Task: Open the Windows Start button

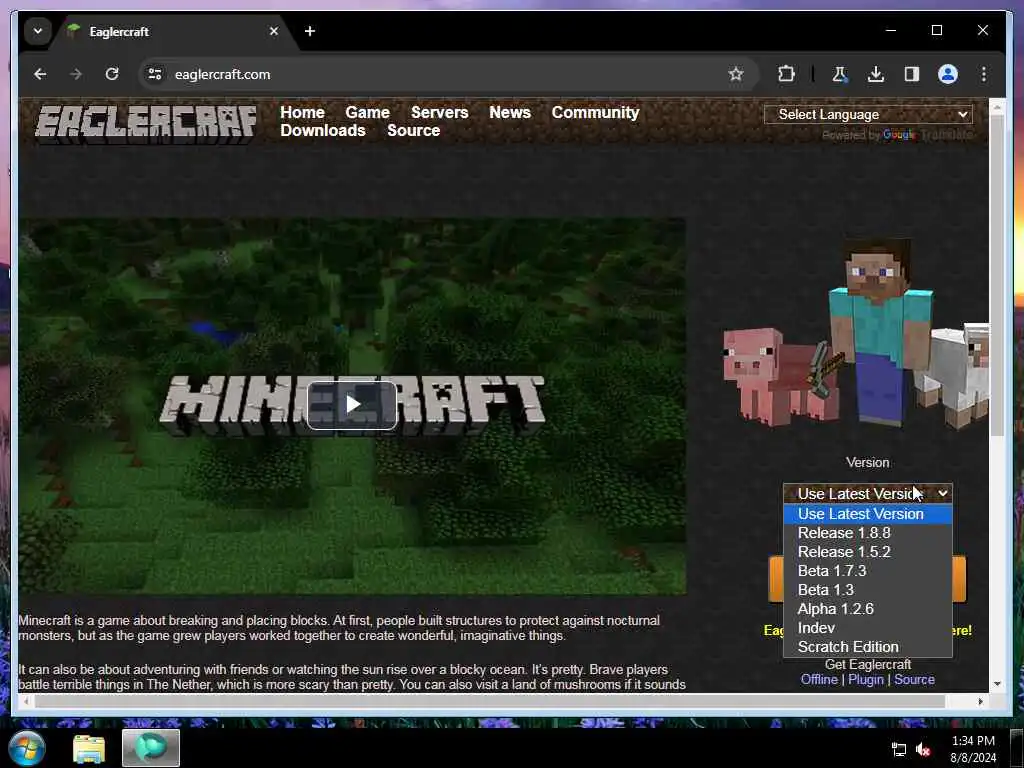Action: coord(26,748)
